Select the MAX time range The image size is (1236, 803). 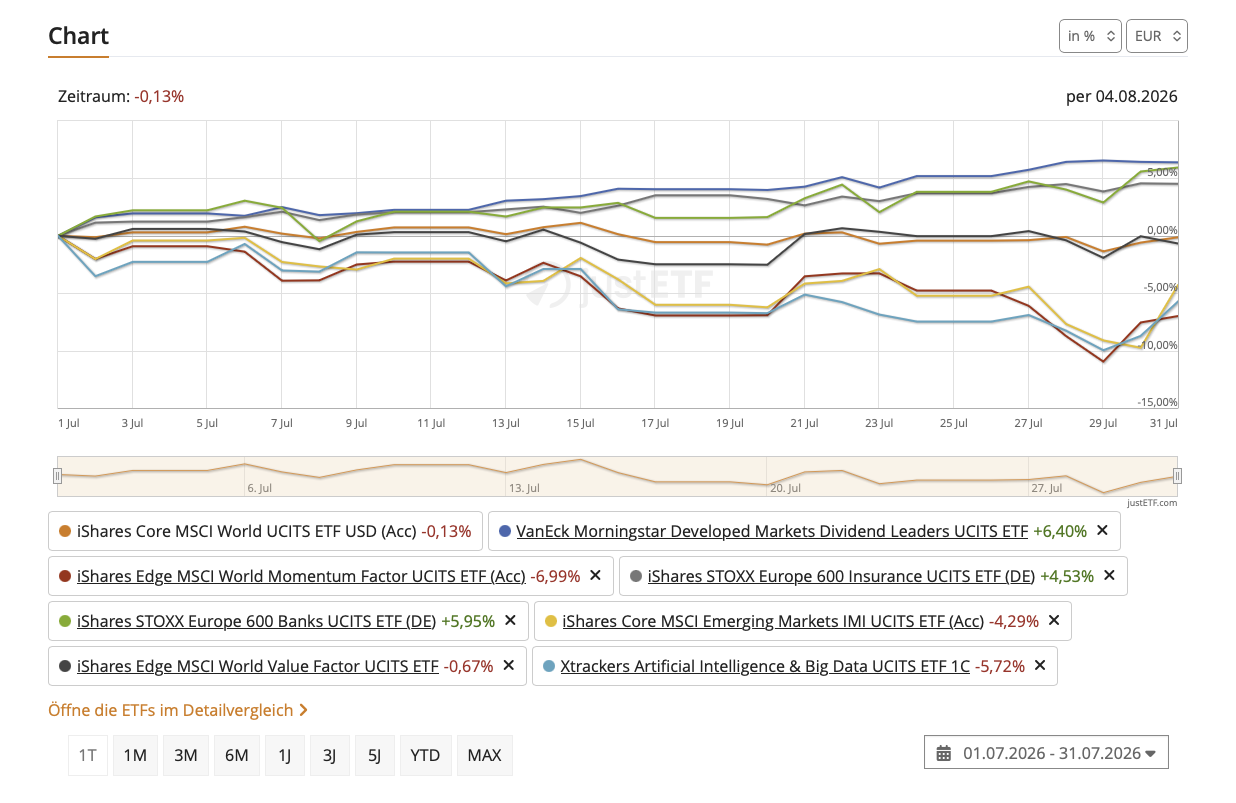tap(484, 755)
